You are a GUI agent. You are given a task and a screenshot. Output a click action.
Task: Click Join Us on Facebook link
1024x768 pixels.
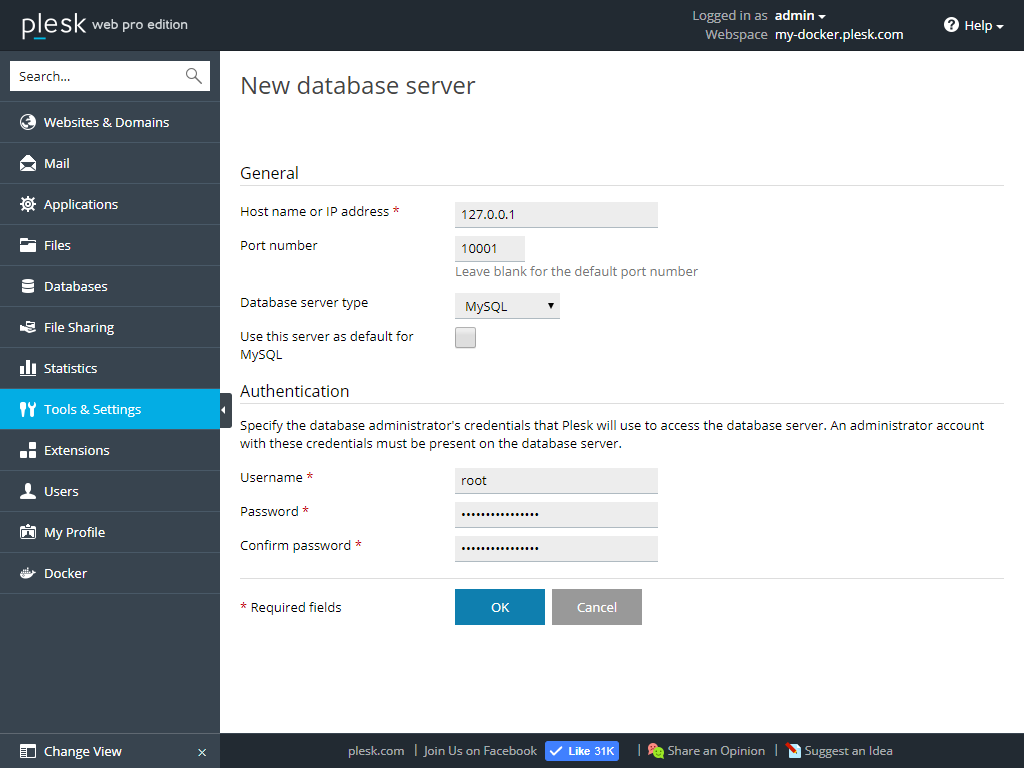coord(480,751)
